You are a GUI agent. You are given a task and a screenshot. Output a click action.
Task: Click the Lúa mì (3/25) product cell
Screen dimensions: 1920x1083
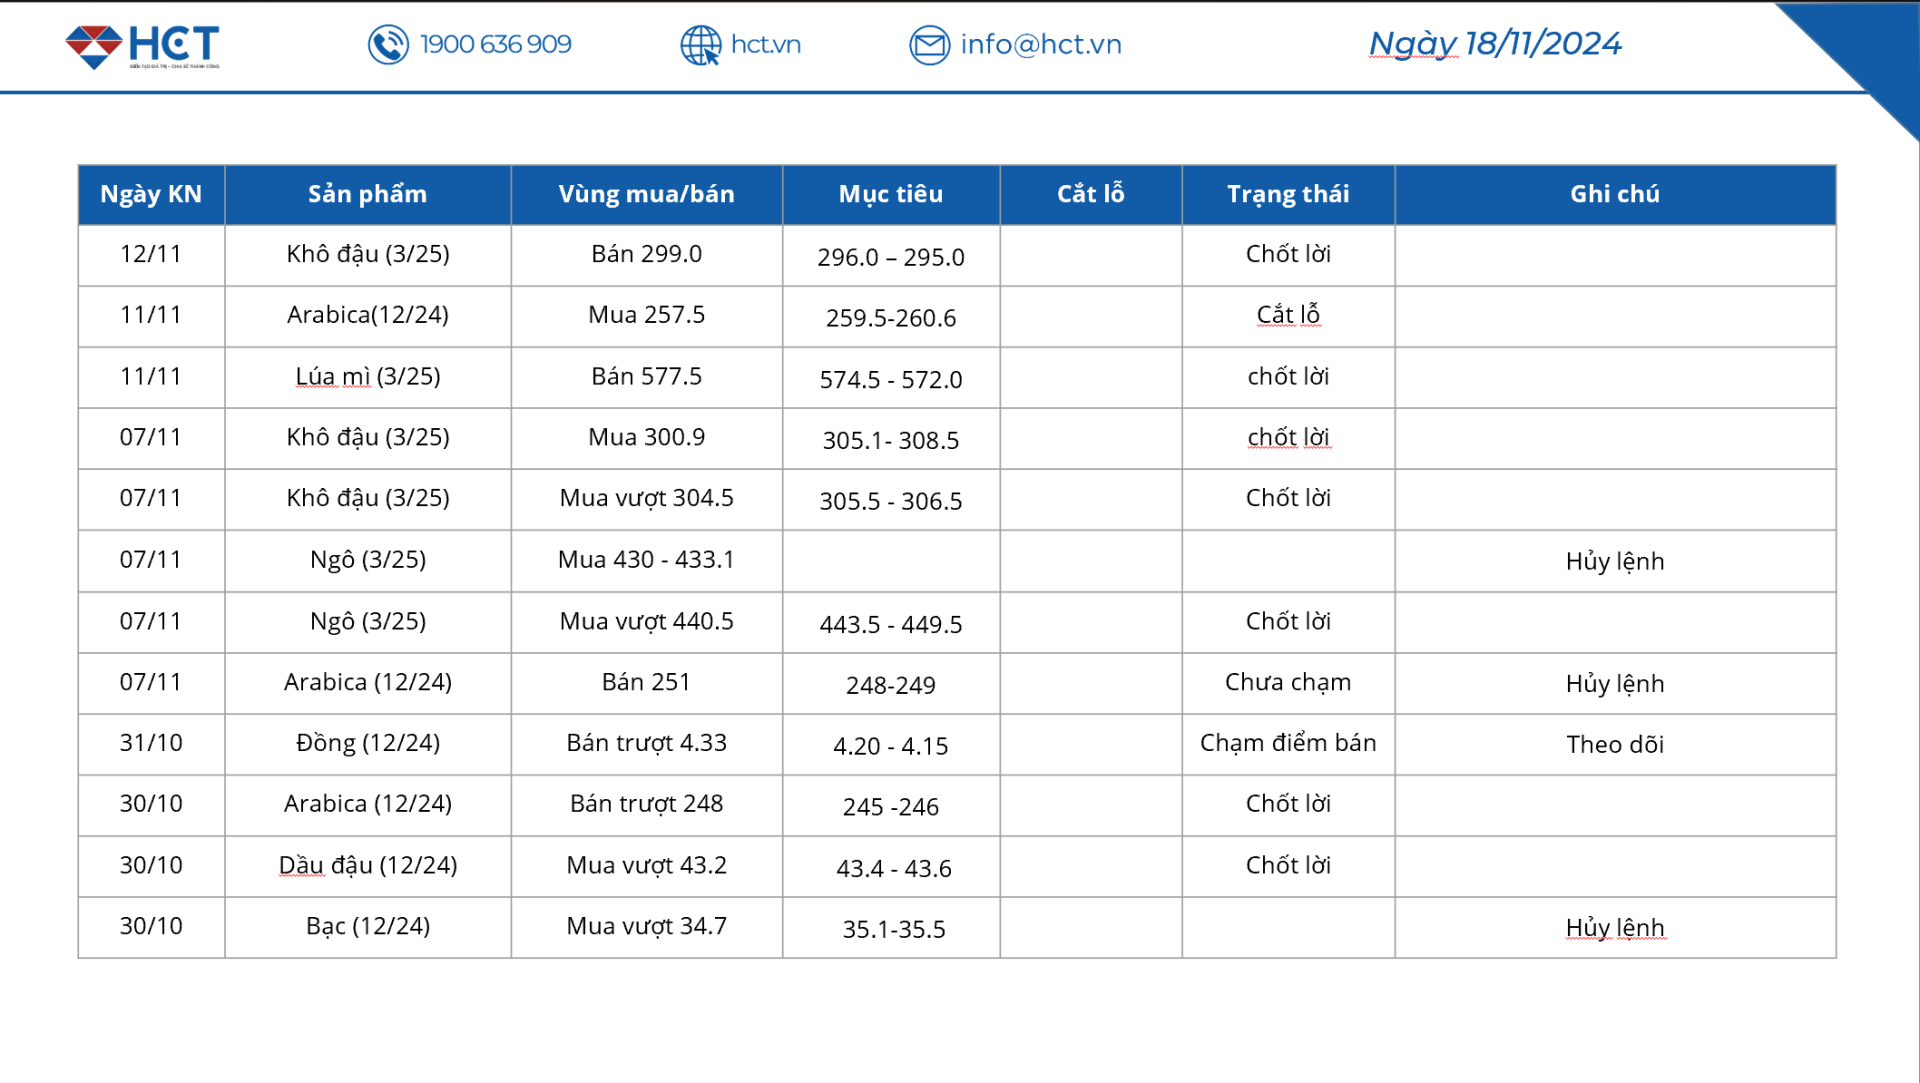click(x=367, y=377)
